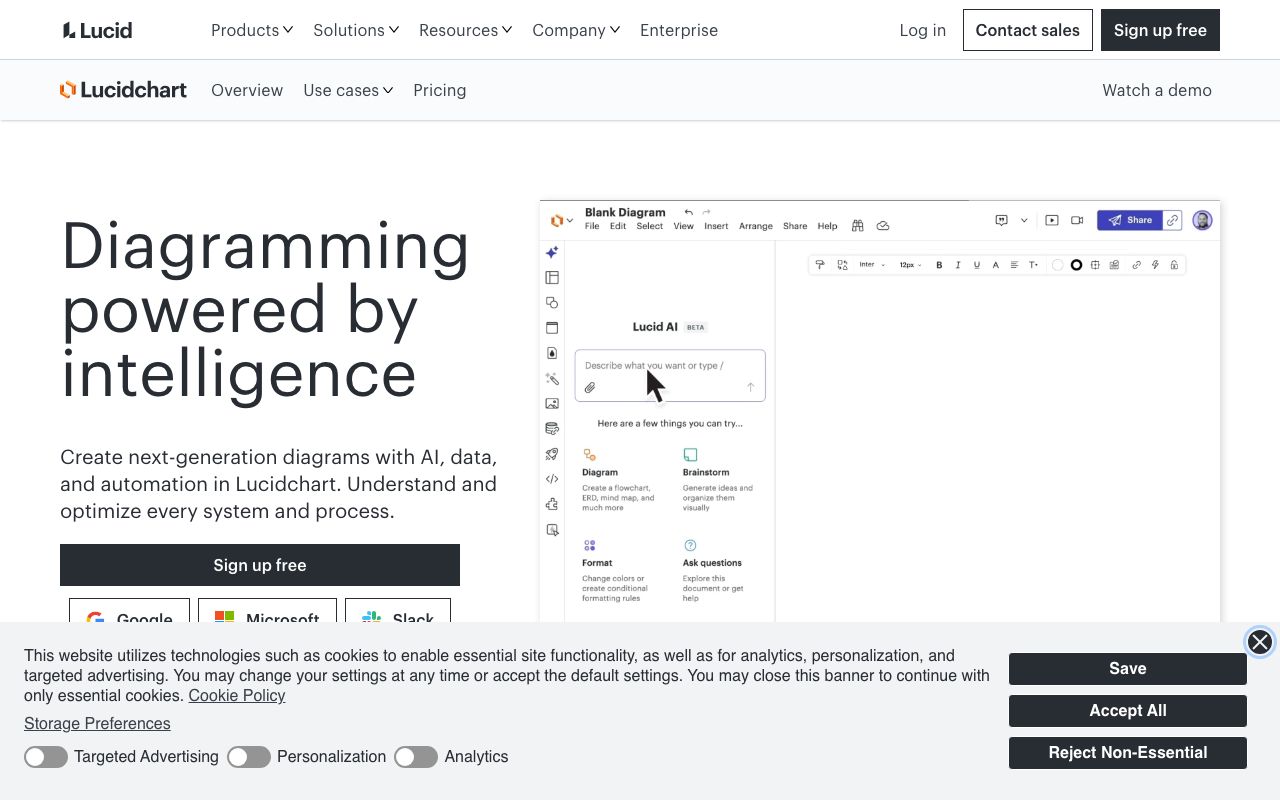This screenshot has height=800, width=1280.
Task: Click the Lucid AI sparkle icon in sidebar
Action: pos(552,253)
